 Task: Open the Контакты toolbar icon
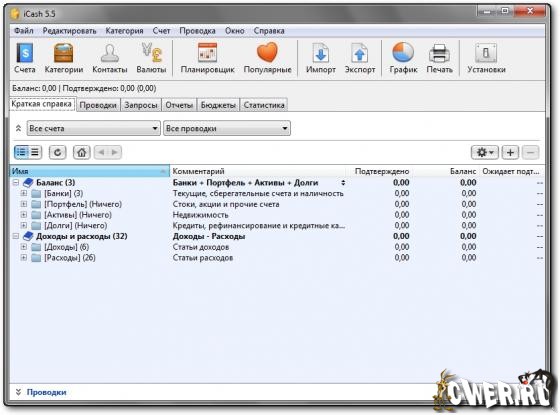110,53
